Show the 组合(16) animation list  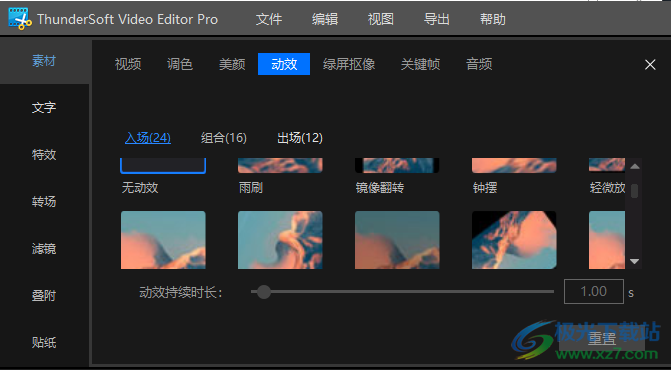click(223, 138)
